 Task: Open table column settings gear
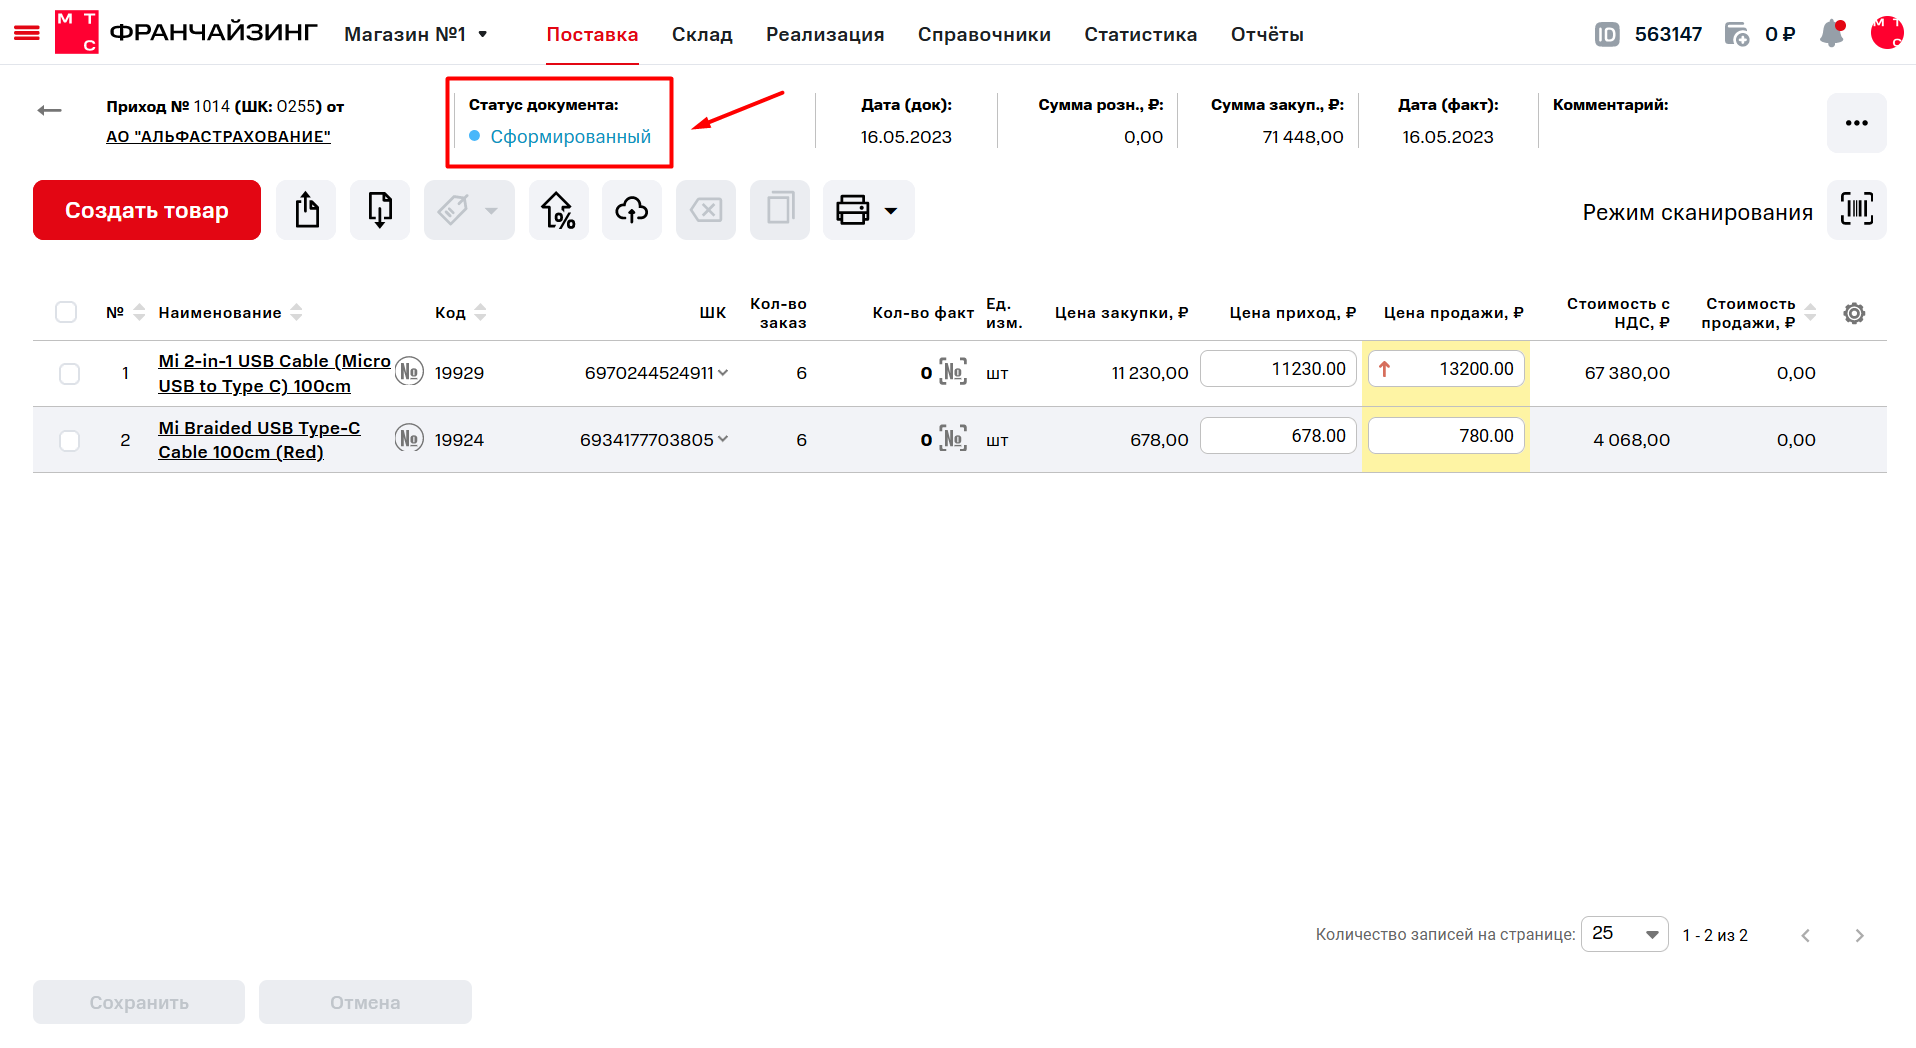[x=1854, y=313]
